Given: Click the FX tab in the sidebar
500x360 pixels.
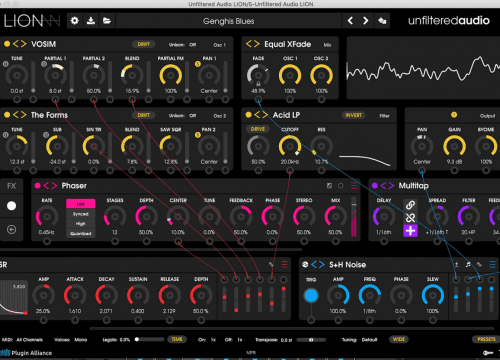Looking at the screenshot, I should click(x=11, y=186).
